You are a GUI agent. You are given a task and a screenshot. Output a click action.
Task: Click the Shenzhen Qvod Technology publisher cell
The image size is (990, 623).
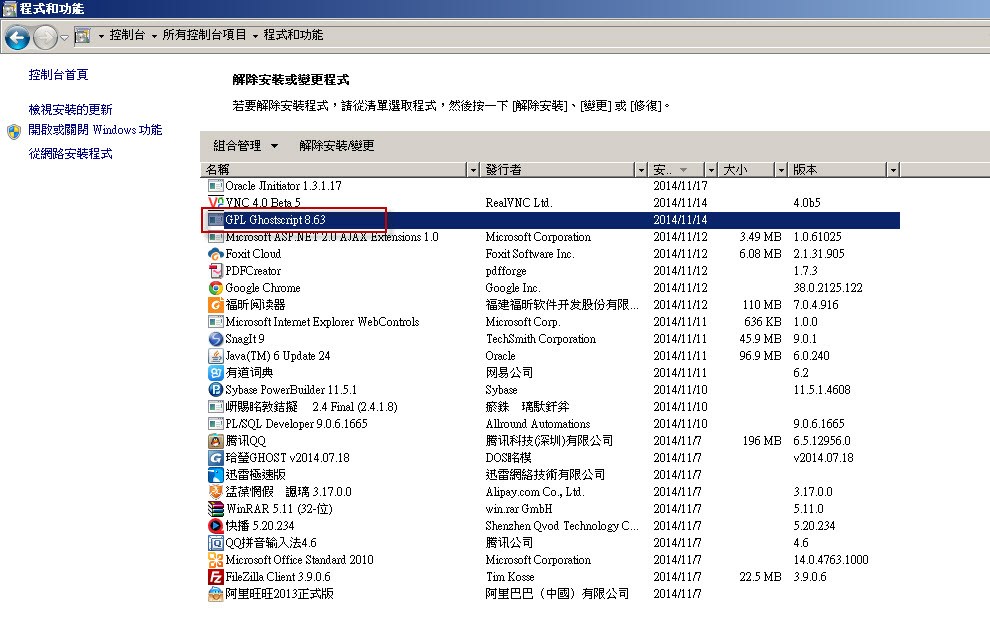coord(562,526)
